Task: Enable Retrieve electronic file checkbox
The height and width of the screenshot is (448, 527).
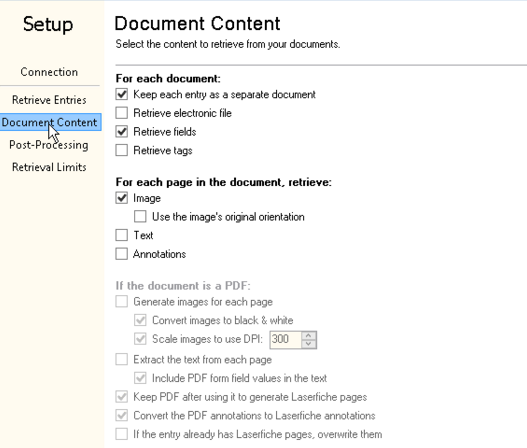Action: (x=122, y=113)
